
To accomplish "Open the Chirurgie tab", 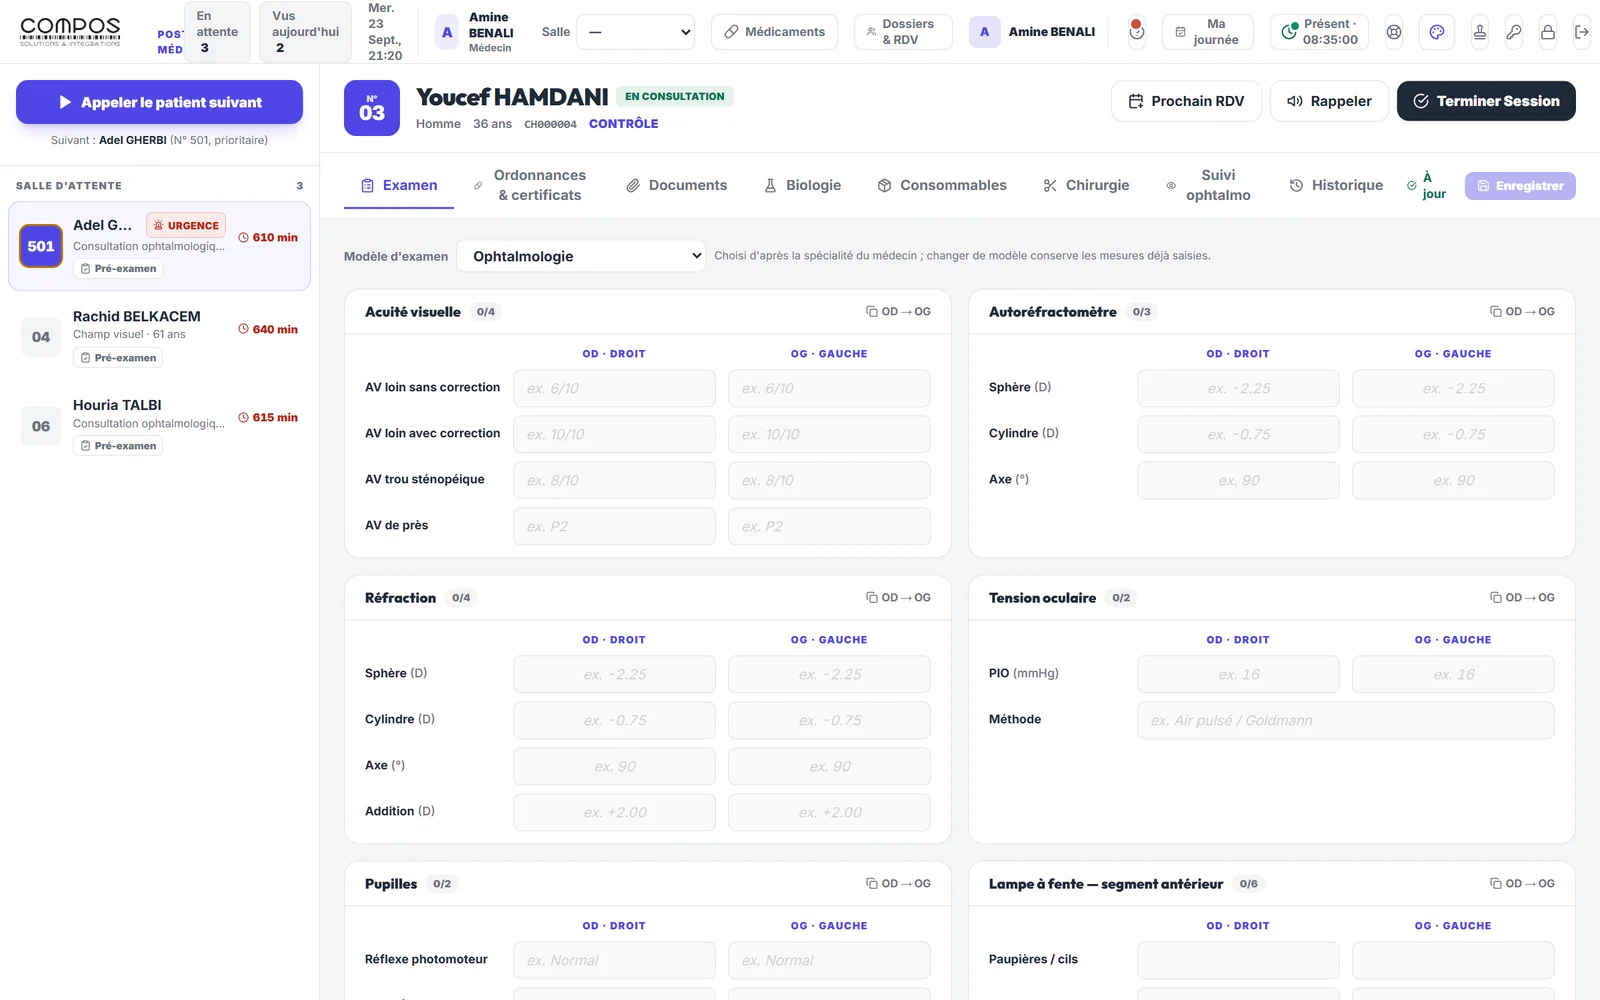I will [x=1086, y=186].
